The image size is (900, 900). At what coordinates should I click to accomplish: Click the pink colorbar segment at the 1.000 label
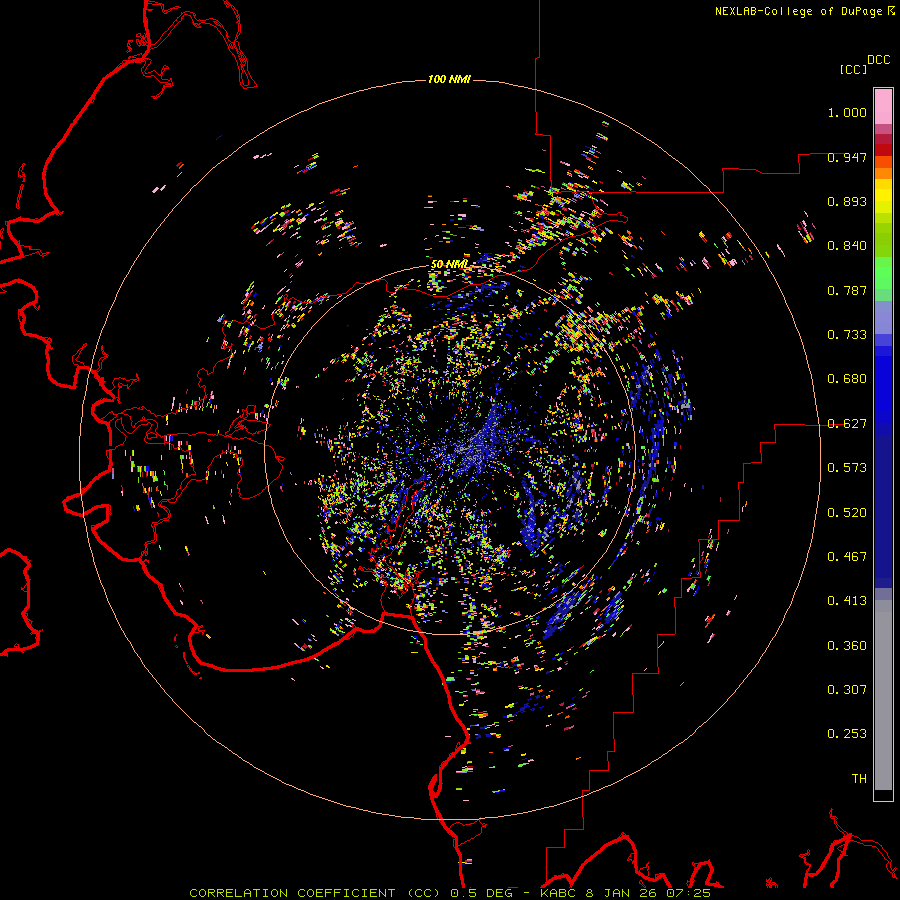(x=883, y=107)
